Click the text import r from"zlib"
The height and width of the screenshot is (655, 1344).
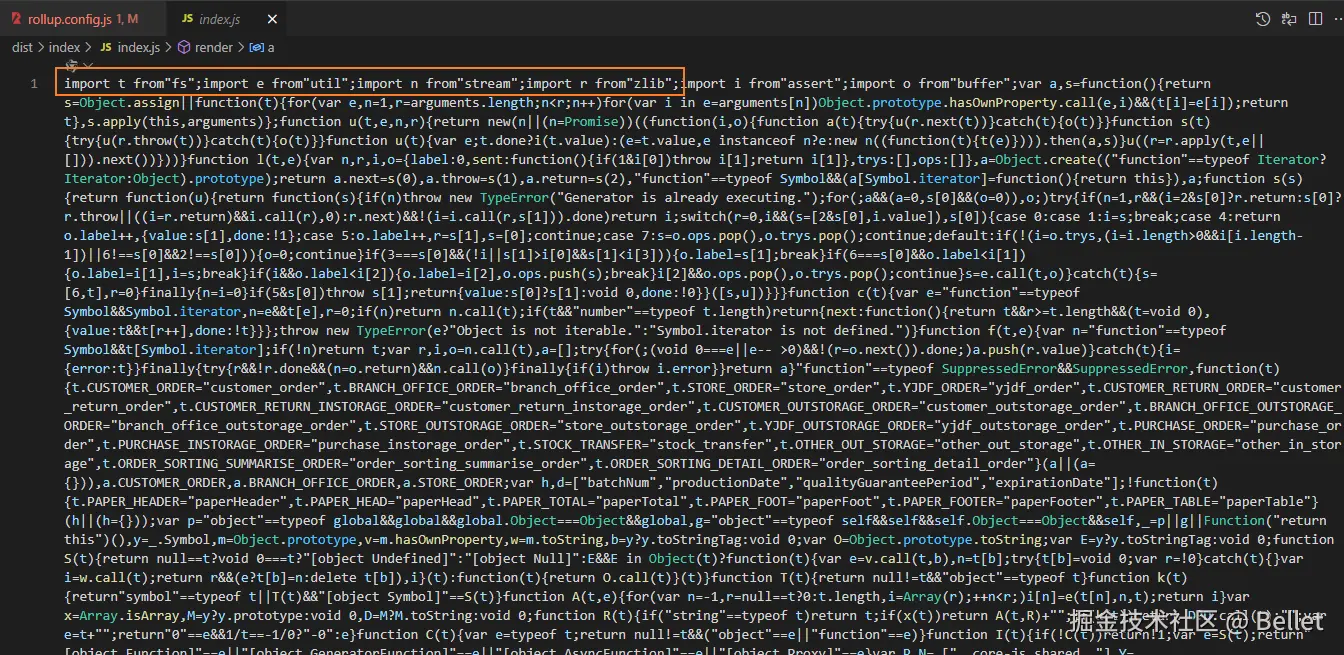coord(601,83)
